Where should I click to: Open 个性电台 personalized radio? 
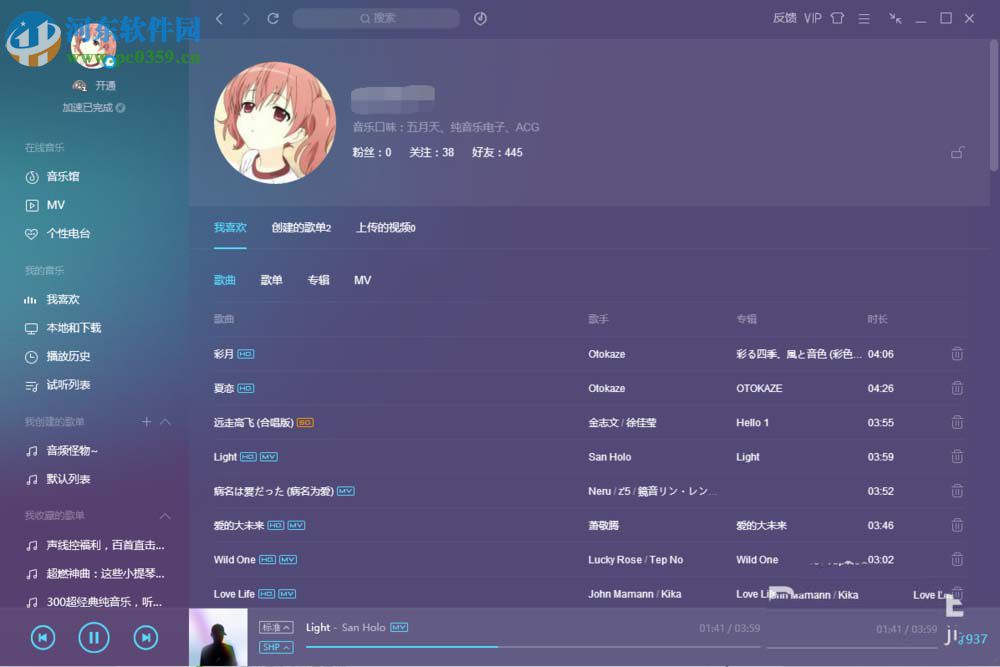click(x=67, y=233)
